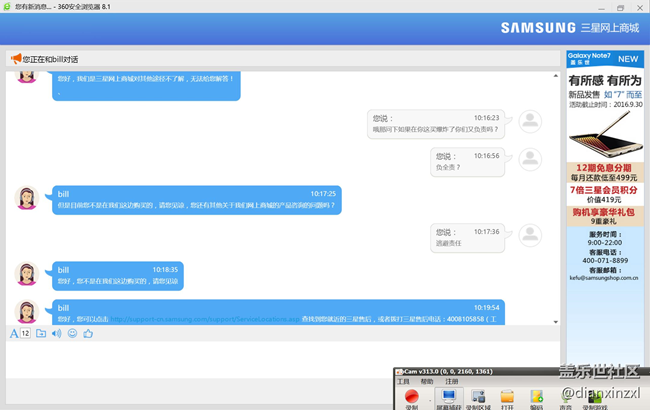
Task: Click the 您正在和bill对话 header text
Action: coord(50,59)
